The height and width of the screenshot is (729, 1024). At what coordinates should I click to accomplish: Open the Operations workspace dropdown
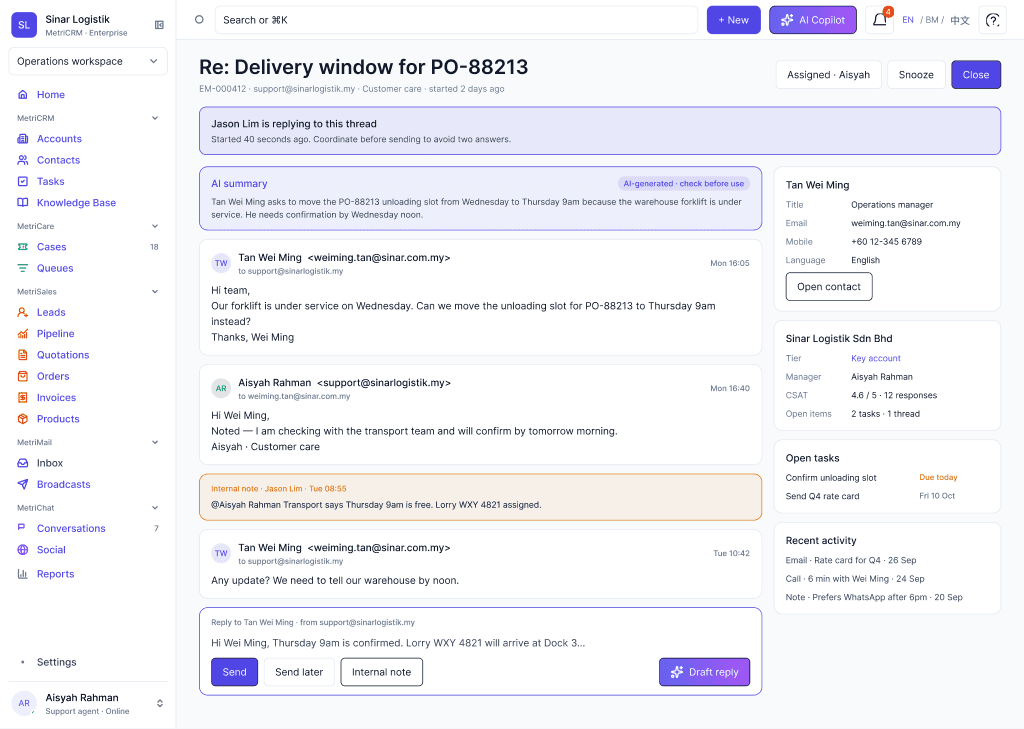click(x=88, y=61)
